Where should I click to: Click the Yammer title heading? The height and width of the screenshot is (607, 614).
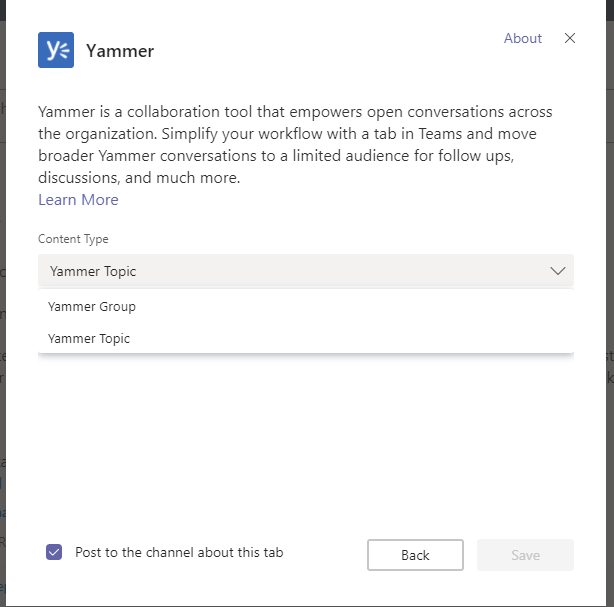tap(120, 51)
